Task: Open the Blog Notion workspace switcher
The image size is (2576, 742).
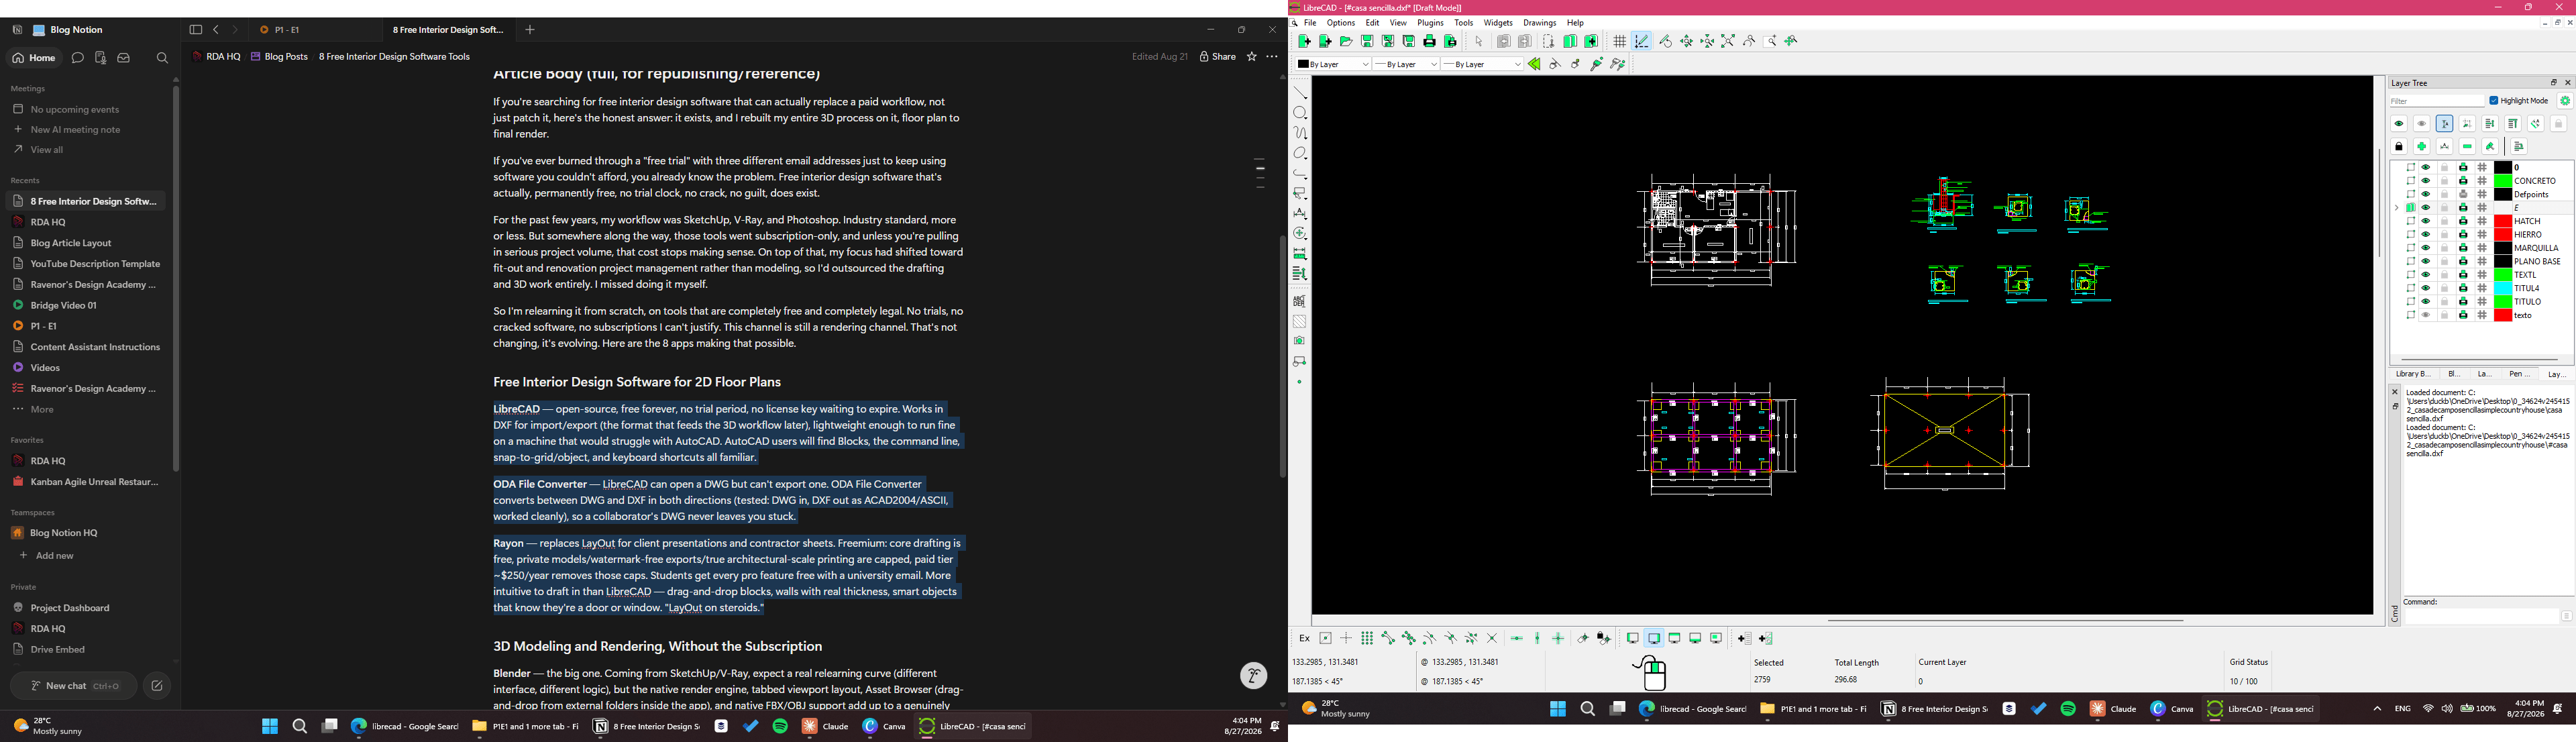Action: click(x=68, y=30)
